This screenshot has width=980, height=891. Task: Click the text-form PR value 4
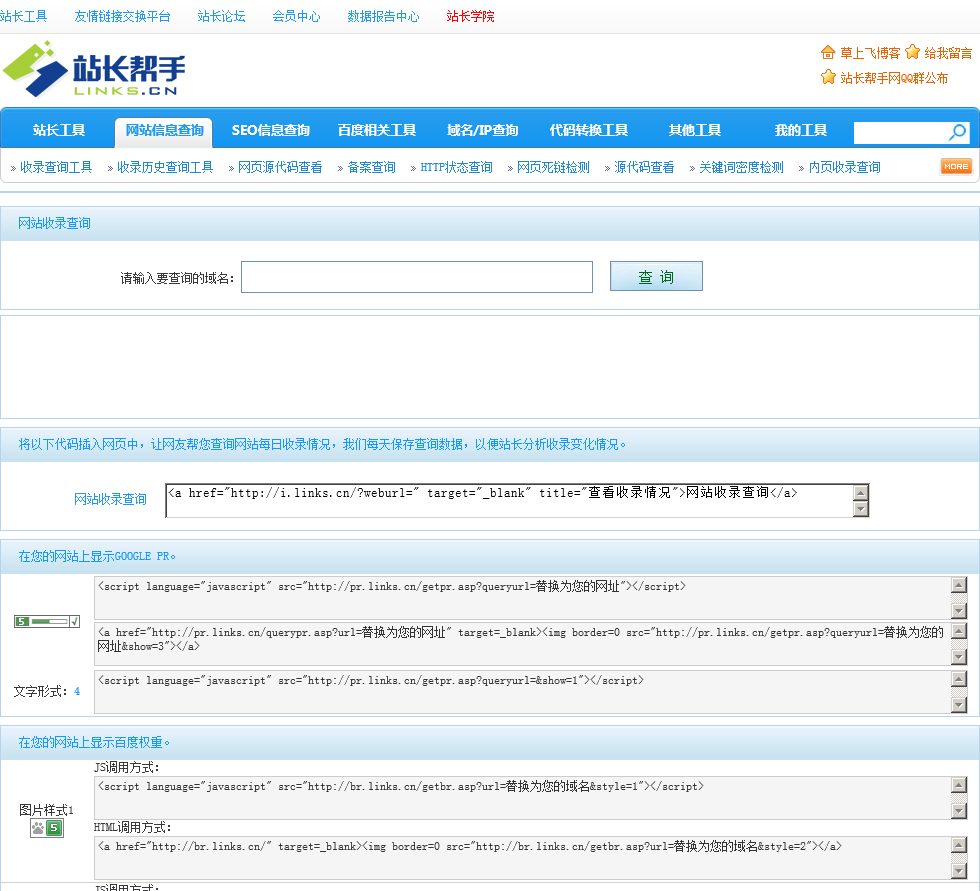point(77,691)
